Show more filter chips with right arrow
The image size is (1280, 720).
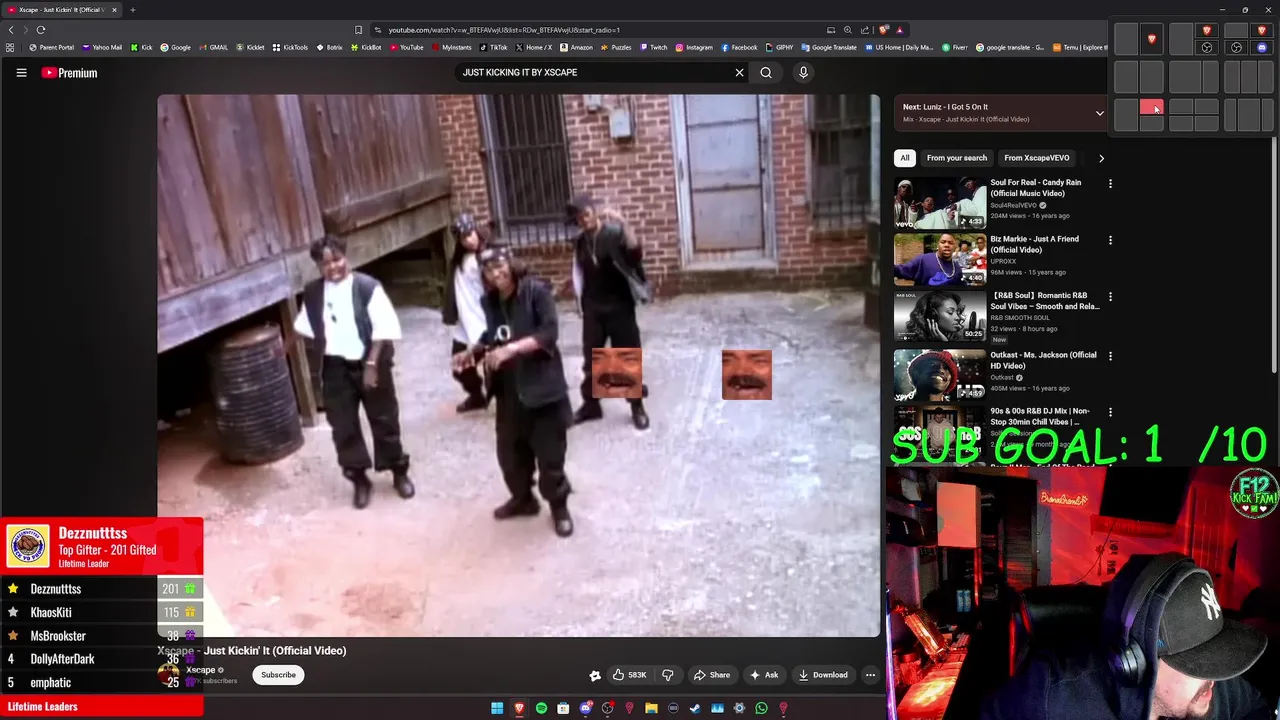1101,158
